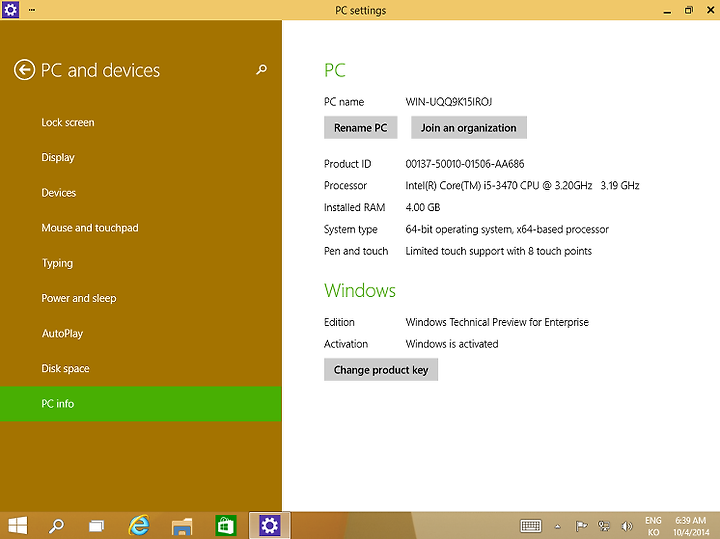
Task: Open Mouse and touchpad settings
Action: point(90,228)
